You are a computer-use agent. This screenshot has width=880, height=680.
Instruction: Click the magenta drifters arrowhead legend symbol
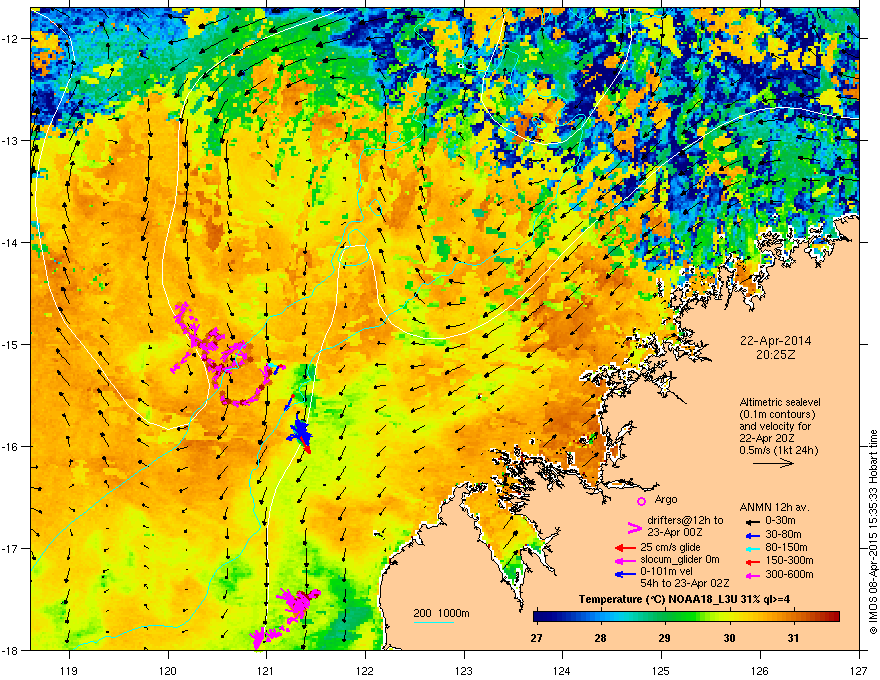click(634, 527)
